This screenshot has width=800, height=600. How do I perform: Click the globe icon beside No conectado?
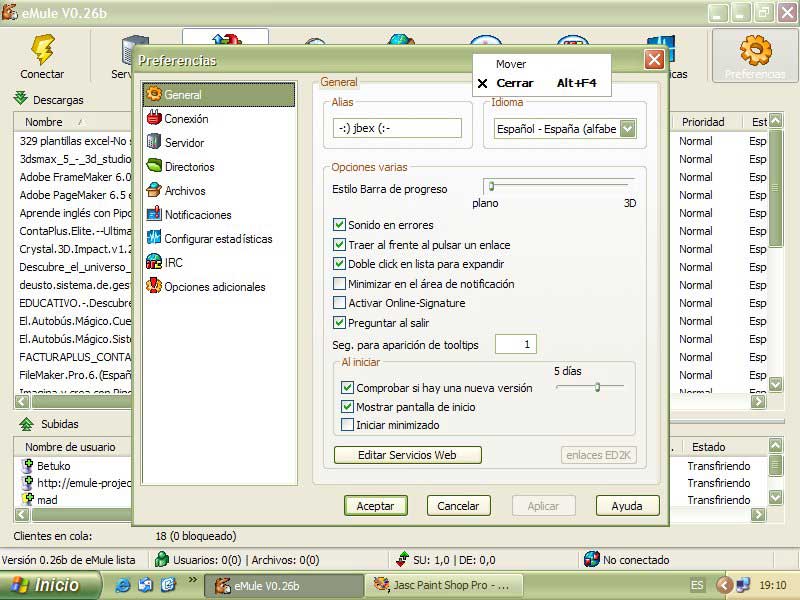[591, 559]
